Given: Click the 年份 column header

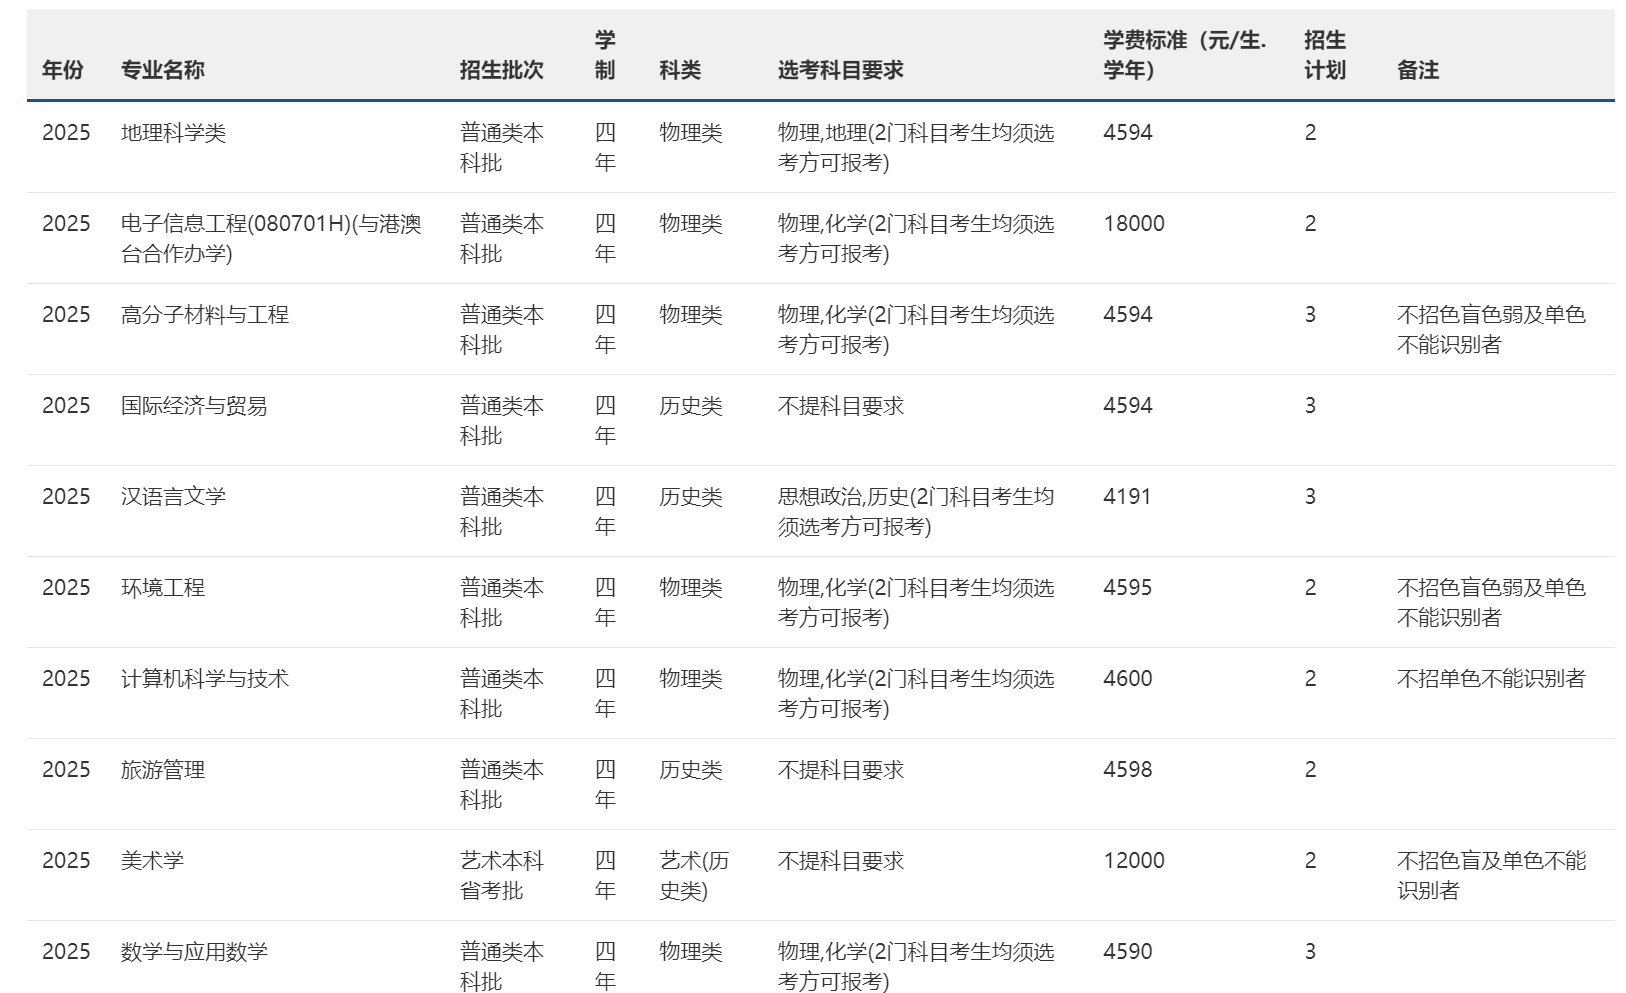Looking at the screenshot, I should (62, 70).
